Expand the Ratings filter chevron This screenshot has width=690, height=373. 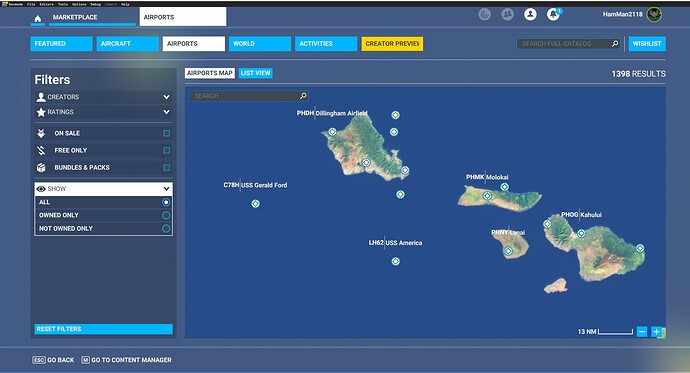coord(166,112)
